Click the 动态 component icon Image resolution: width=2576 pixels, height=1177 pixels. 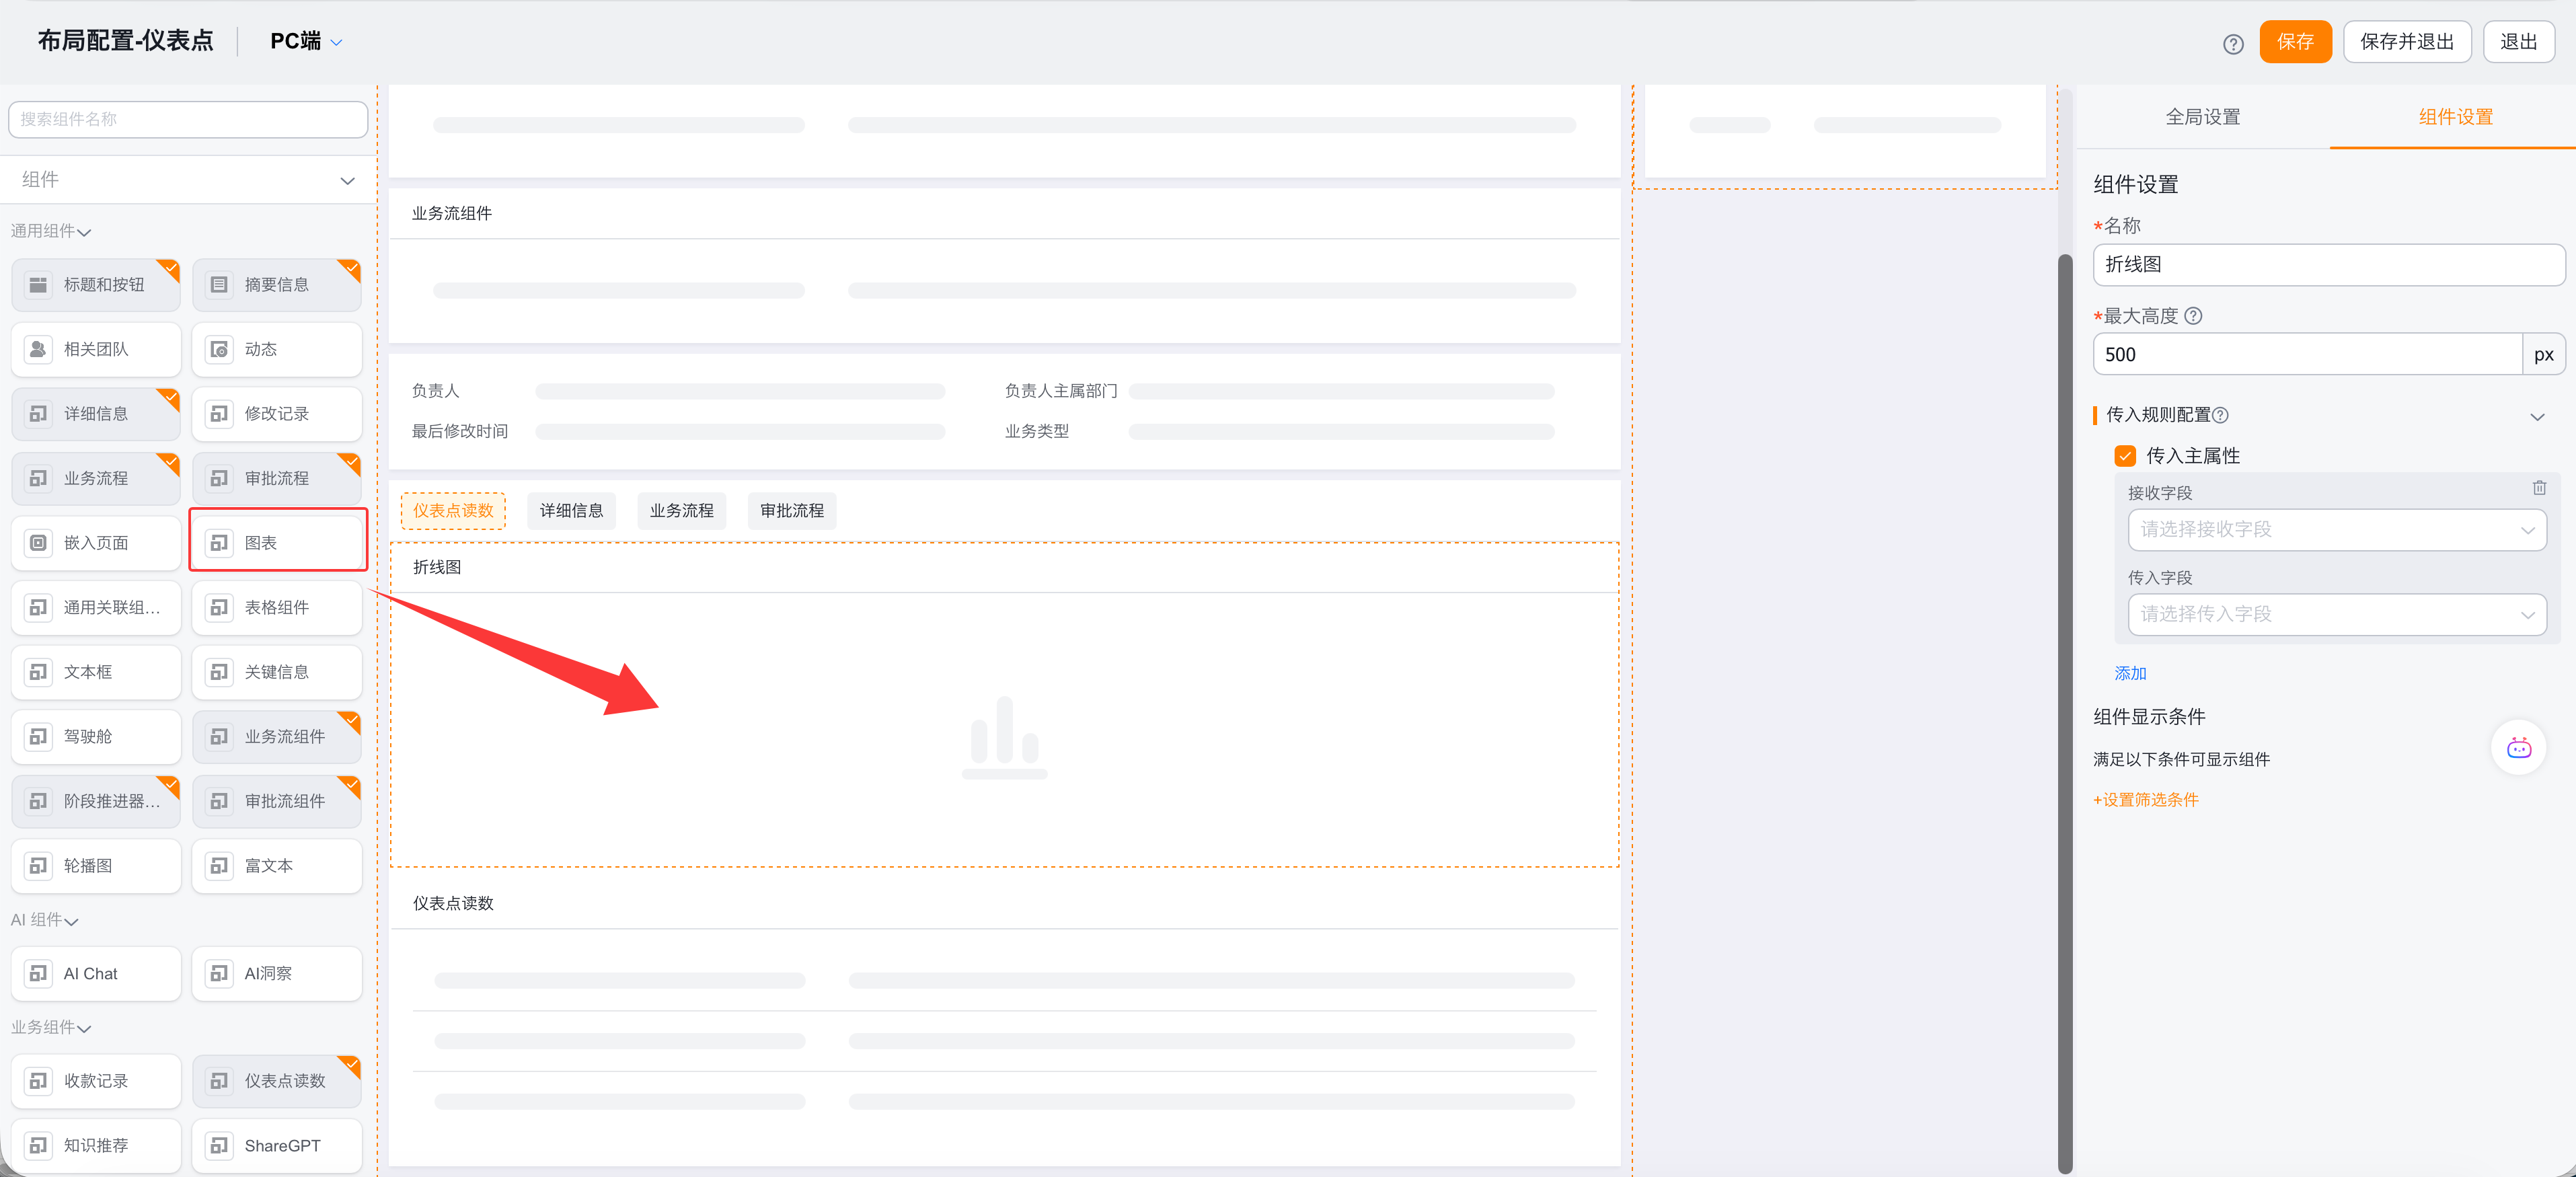[219, 349]
